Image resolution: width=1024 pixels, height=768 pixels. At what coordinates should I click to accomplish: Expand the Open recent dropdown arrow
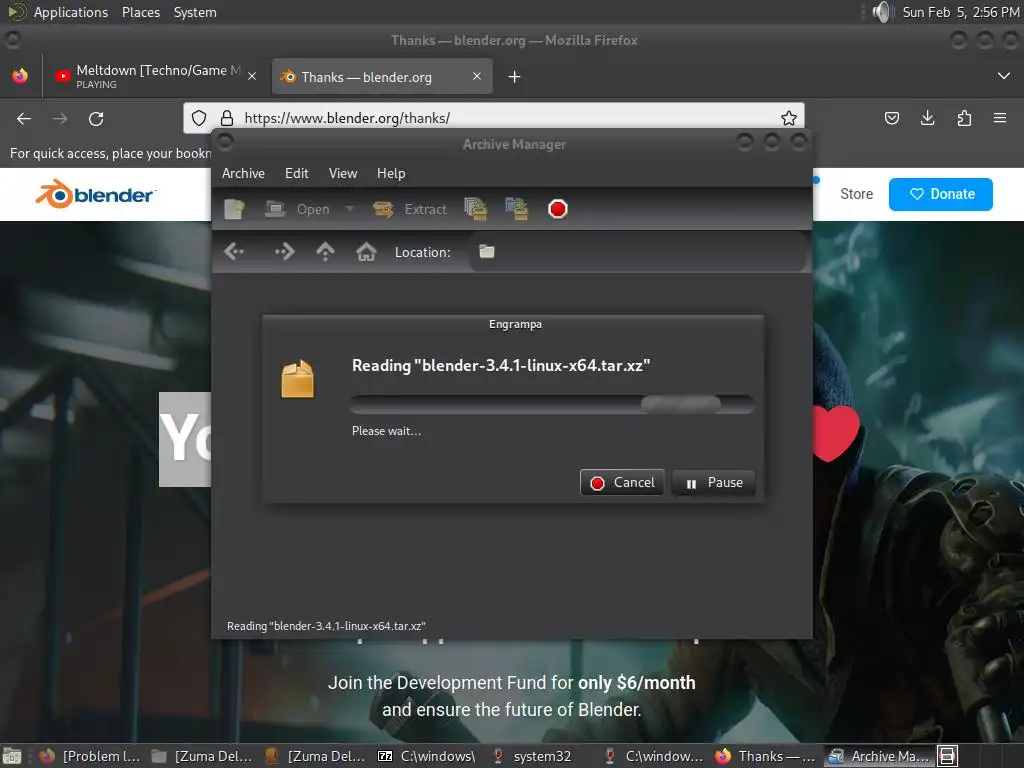tap(349, 209)
